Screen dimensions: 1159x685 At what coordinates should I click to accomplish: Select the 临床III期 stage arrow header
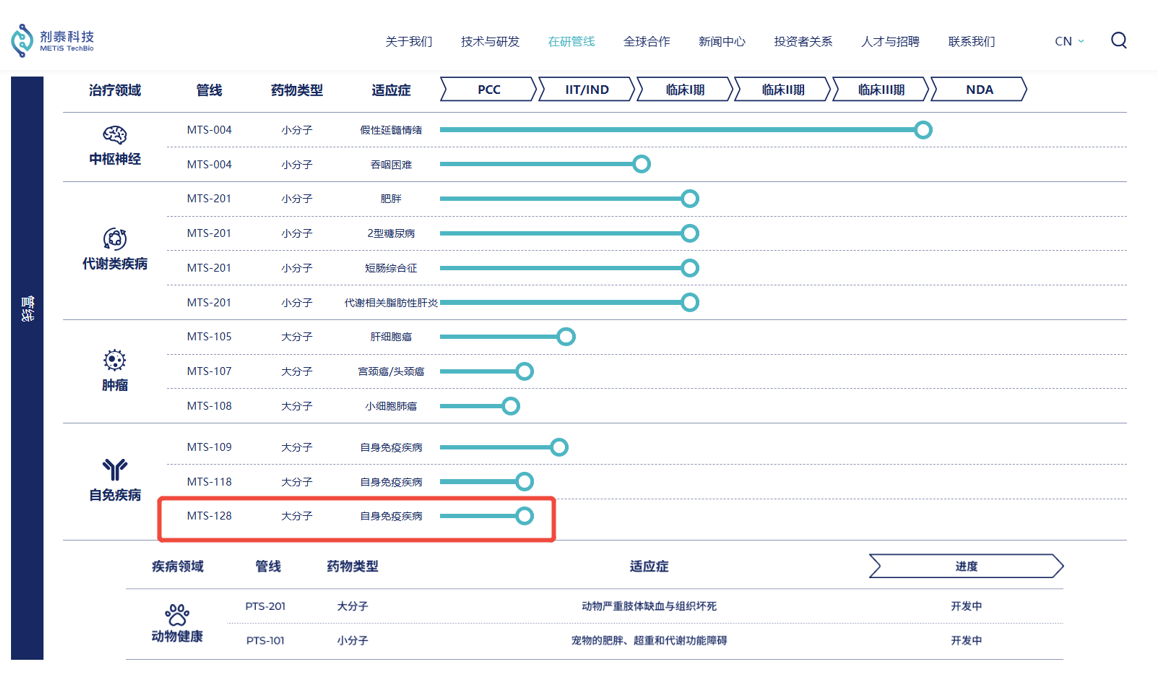pyautogui.click(x=880, y=89)
